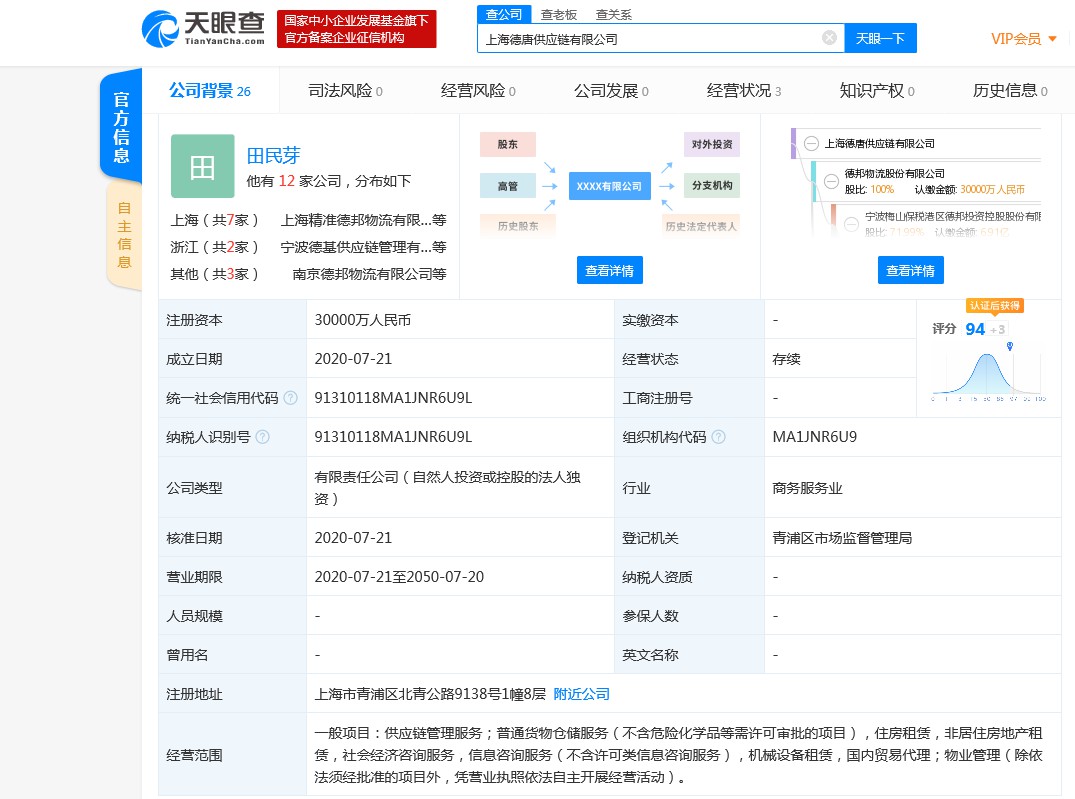The height and width of the screenshot is (799, 1075).
Task: Click the 宁波德基供应链管理有...等 link
Action: click(x=363, y=247)
